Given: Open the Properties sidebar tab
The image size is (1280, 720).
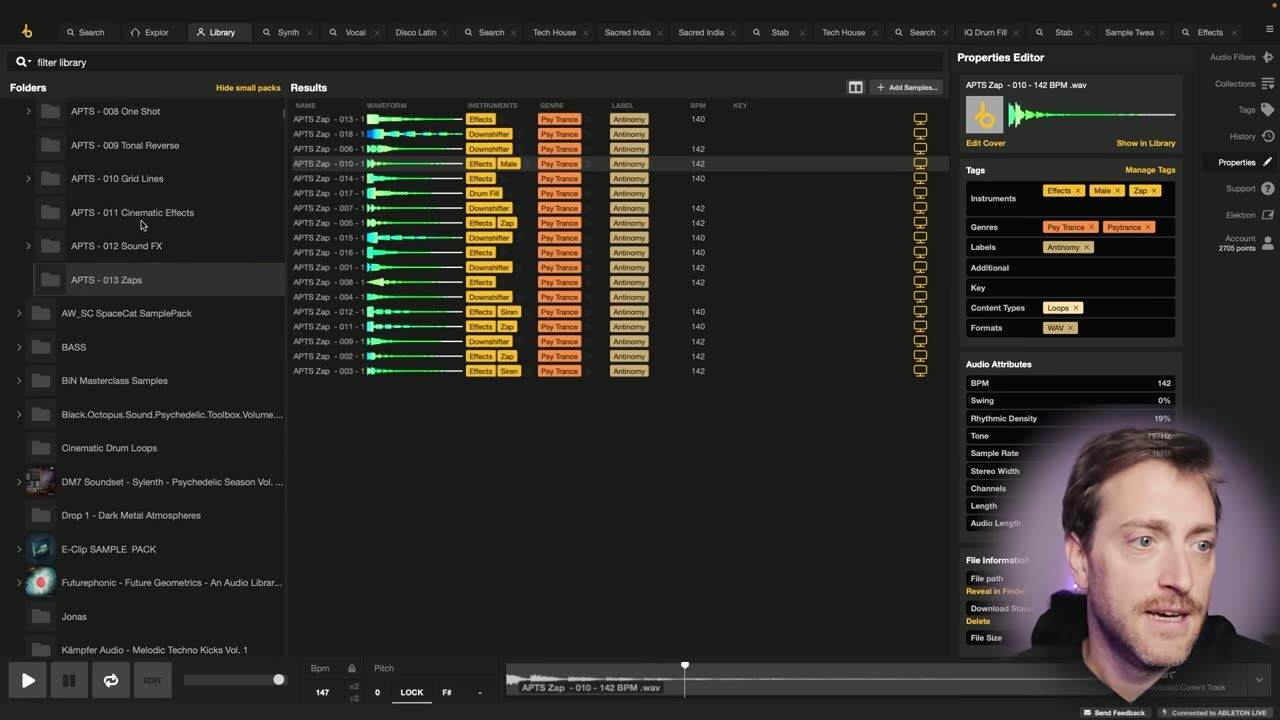Looking at the screenshot, I should 1245,162.
